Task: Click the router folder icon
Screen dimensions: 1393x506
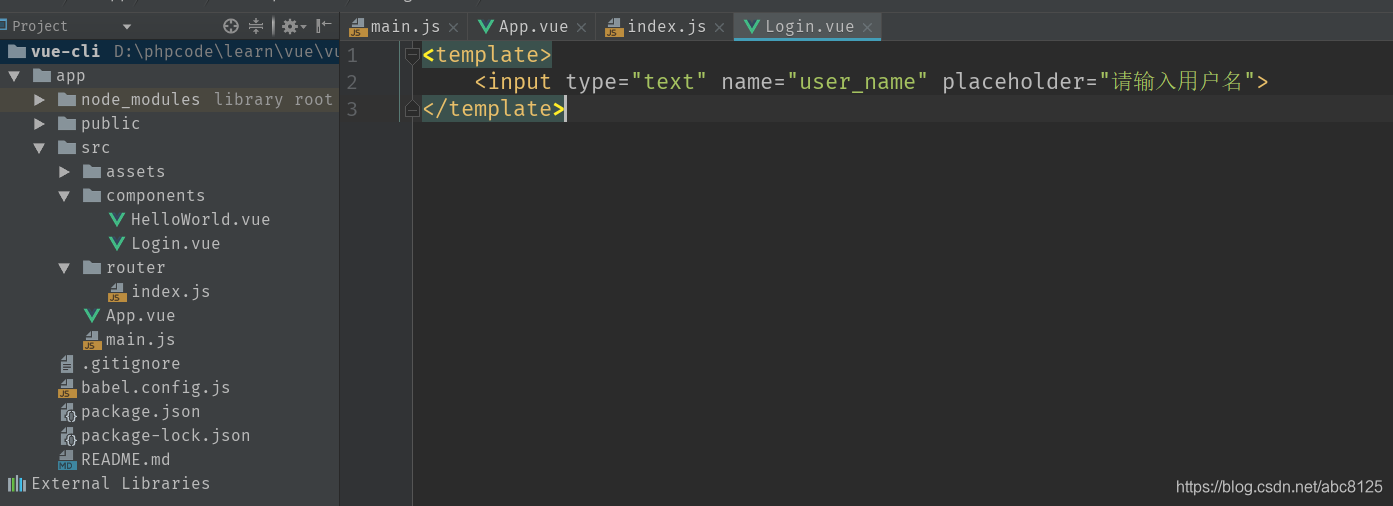Action: (91, 267)
